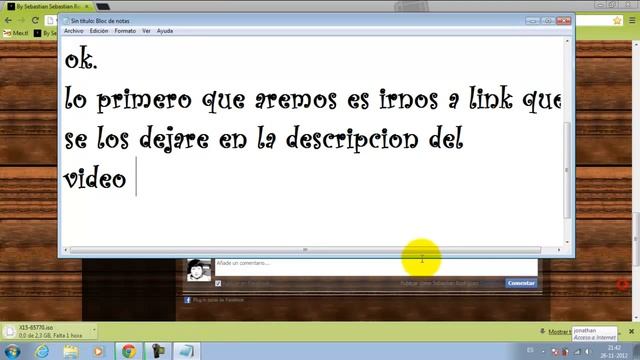Launch Internet Explorer from taskbar
The height and width of the screenshot is (360, 640).
pyautogui.click(x=42, y=351)
